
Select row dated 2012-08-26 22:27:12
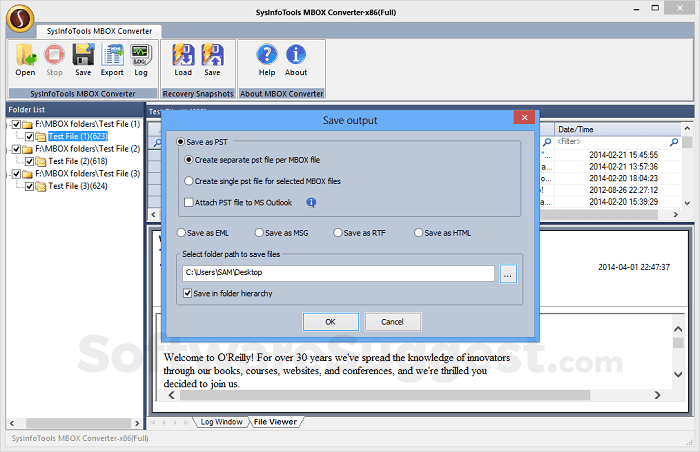(623, 190)
